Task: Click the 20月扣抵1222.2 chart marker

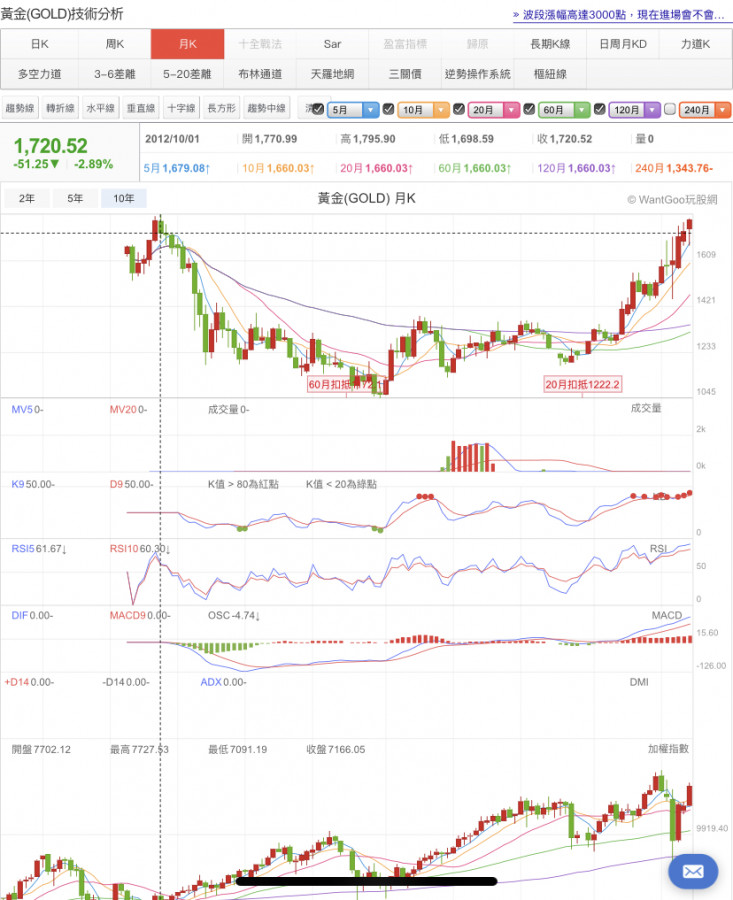Action: click(583, 383)
